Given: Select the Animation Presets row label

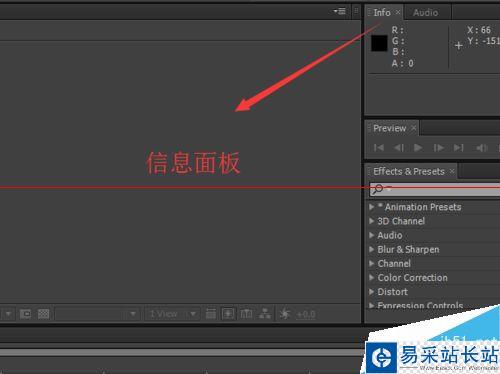Looking at the screenshot, I should [x=420, y=207].
